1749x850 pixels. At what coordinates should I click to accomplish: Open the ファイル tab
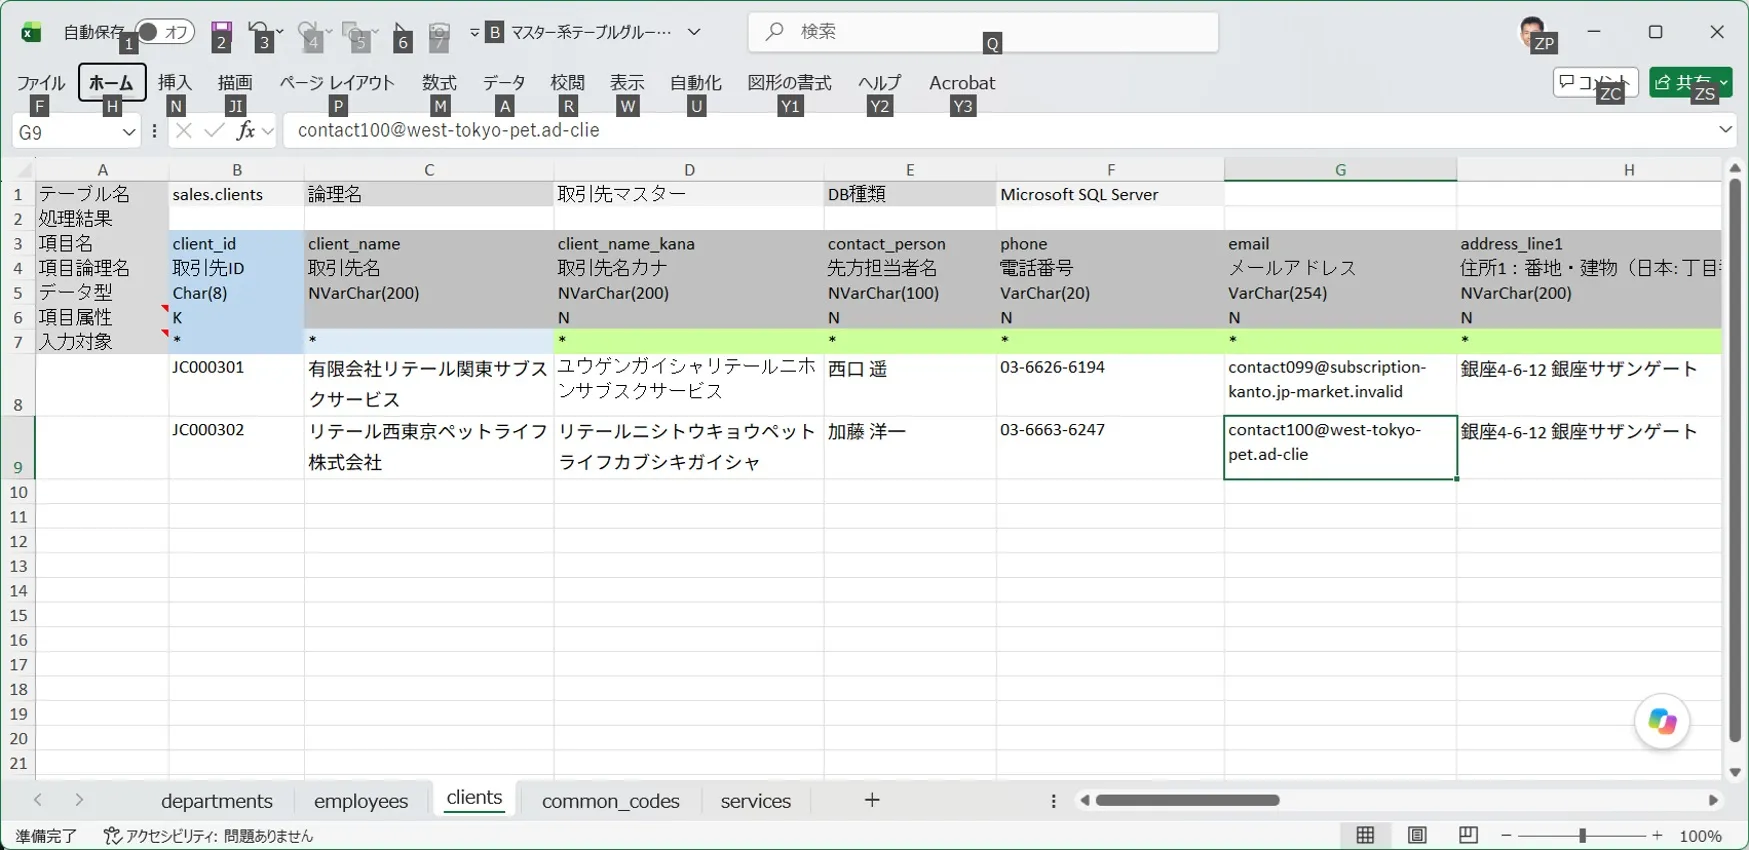pos(41,83)
